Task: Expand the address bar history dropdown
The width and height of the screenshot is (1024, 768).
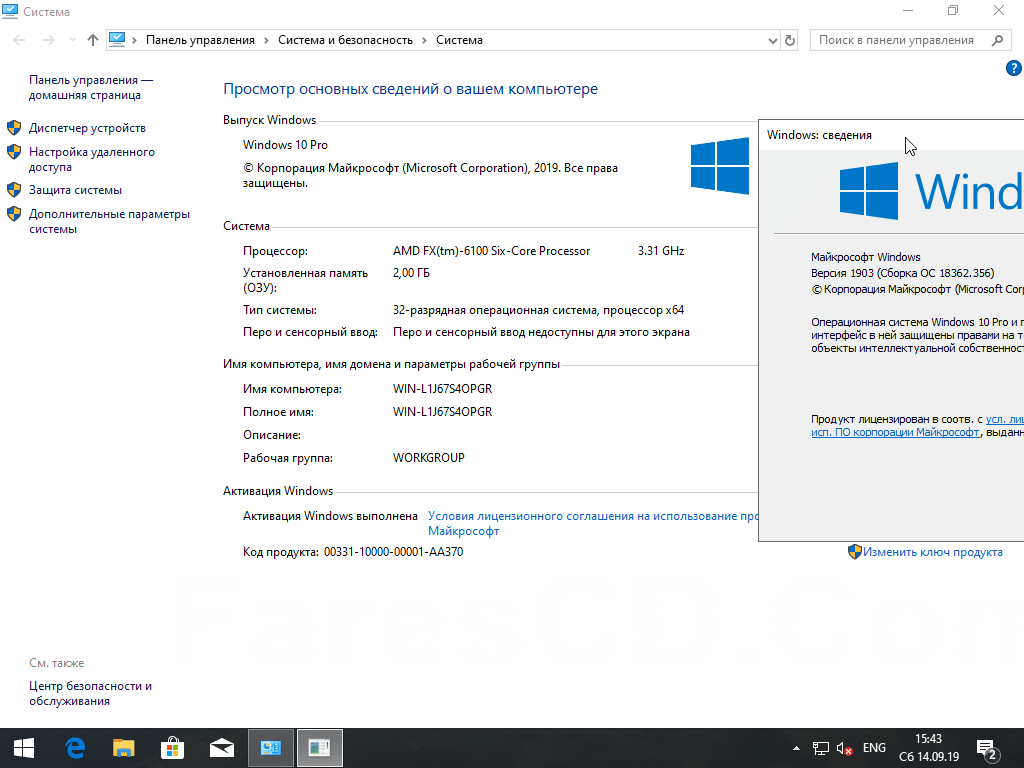Action: [773, 40]
